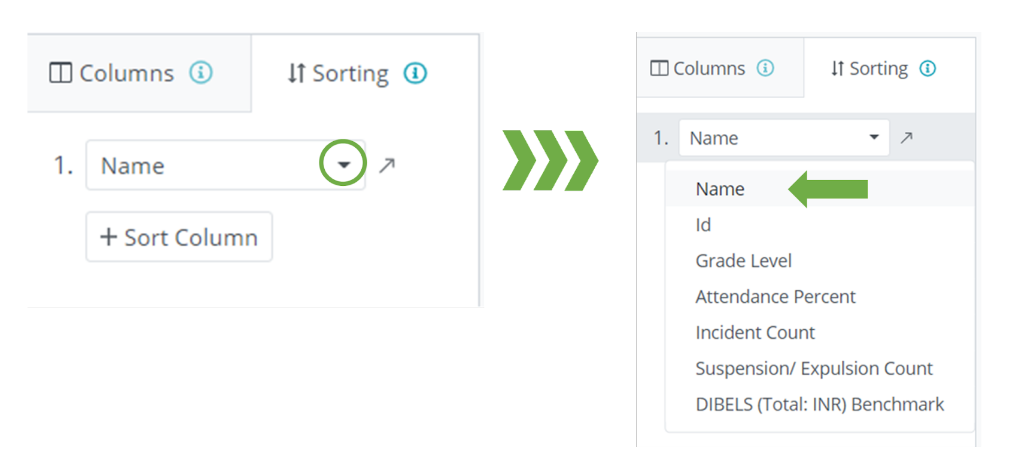Choose Name from the sort dropdown list
Screen dimensions: 1011x457
720,189
